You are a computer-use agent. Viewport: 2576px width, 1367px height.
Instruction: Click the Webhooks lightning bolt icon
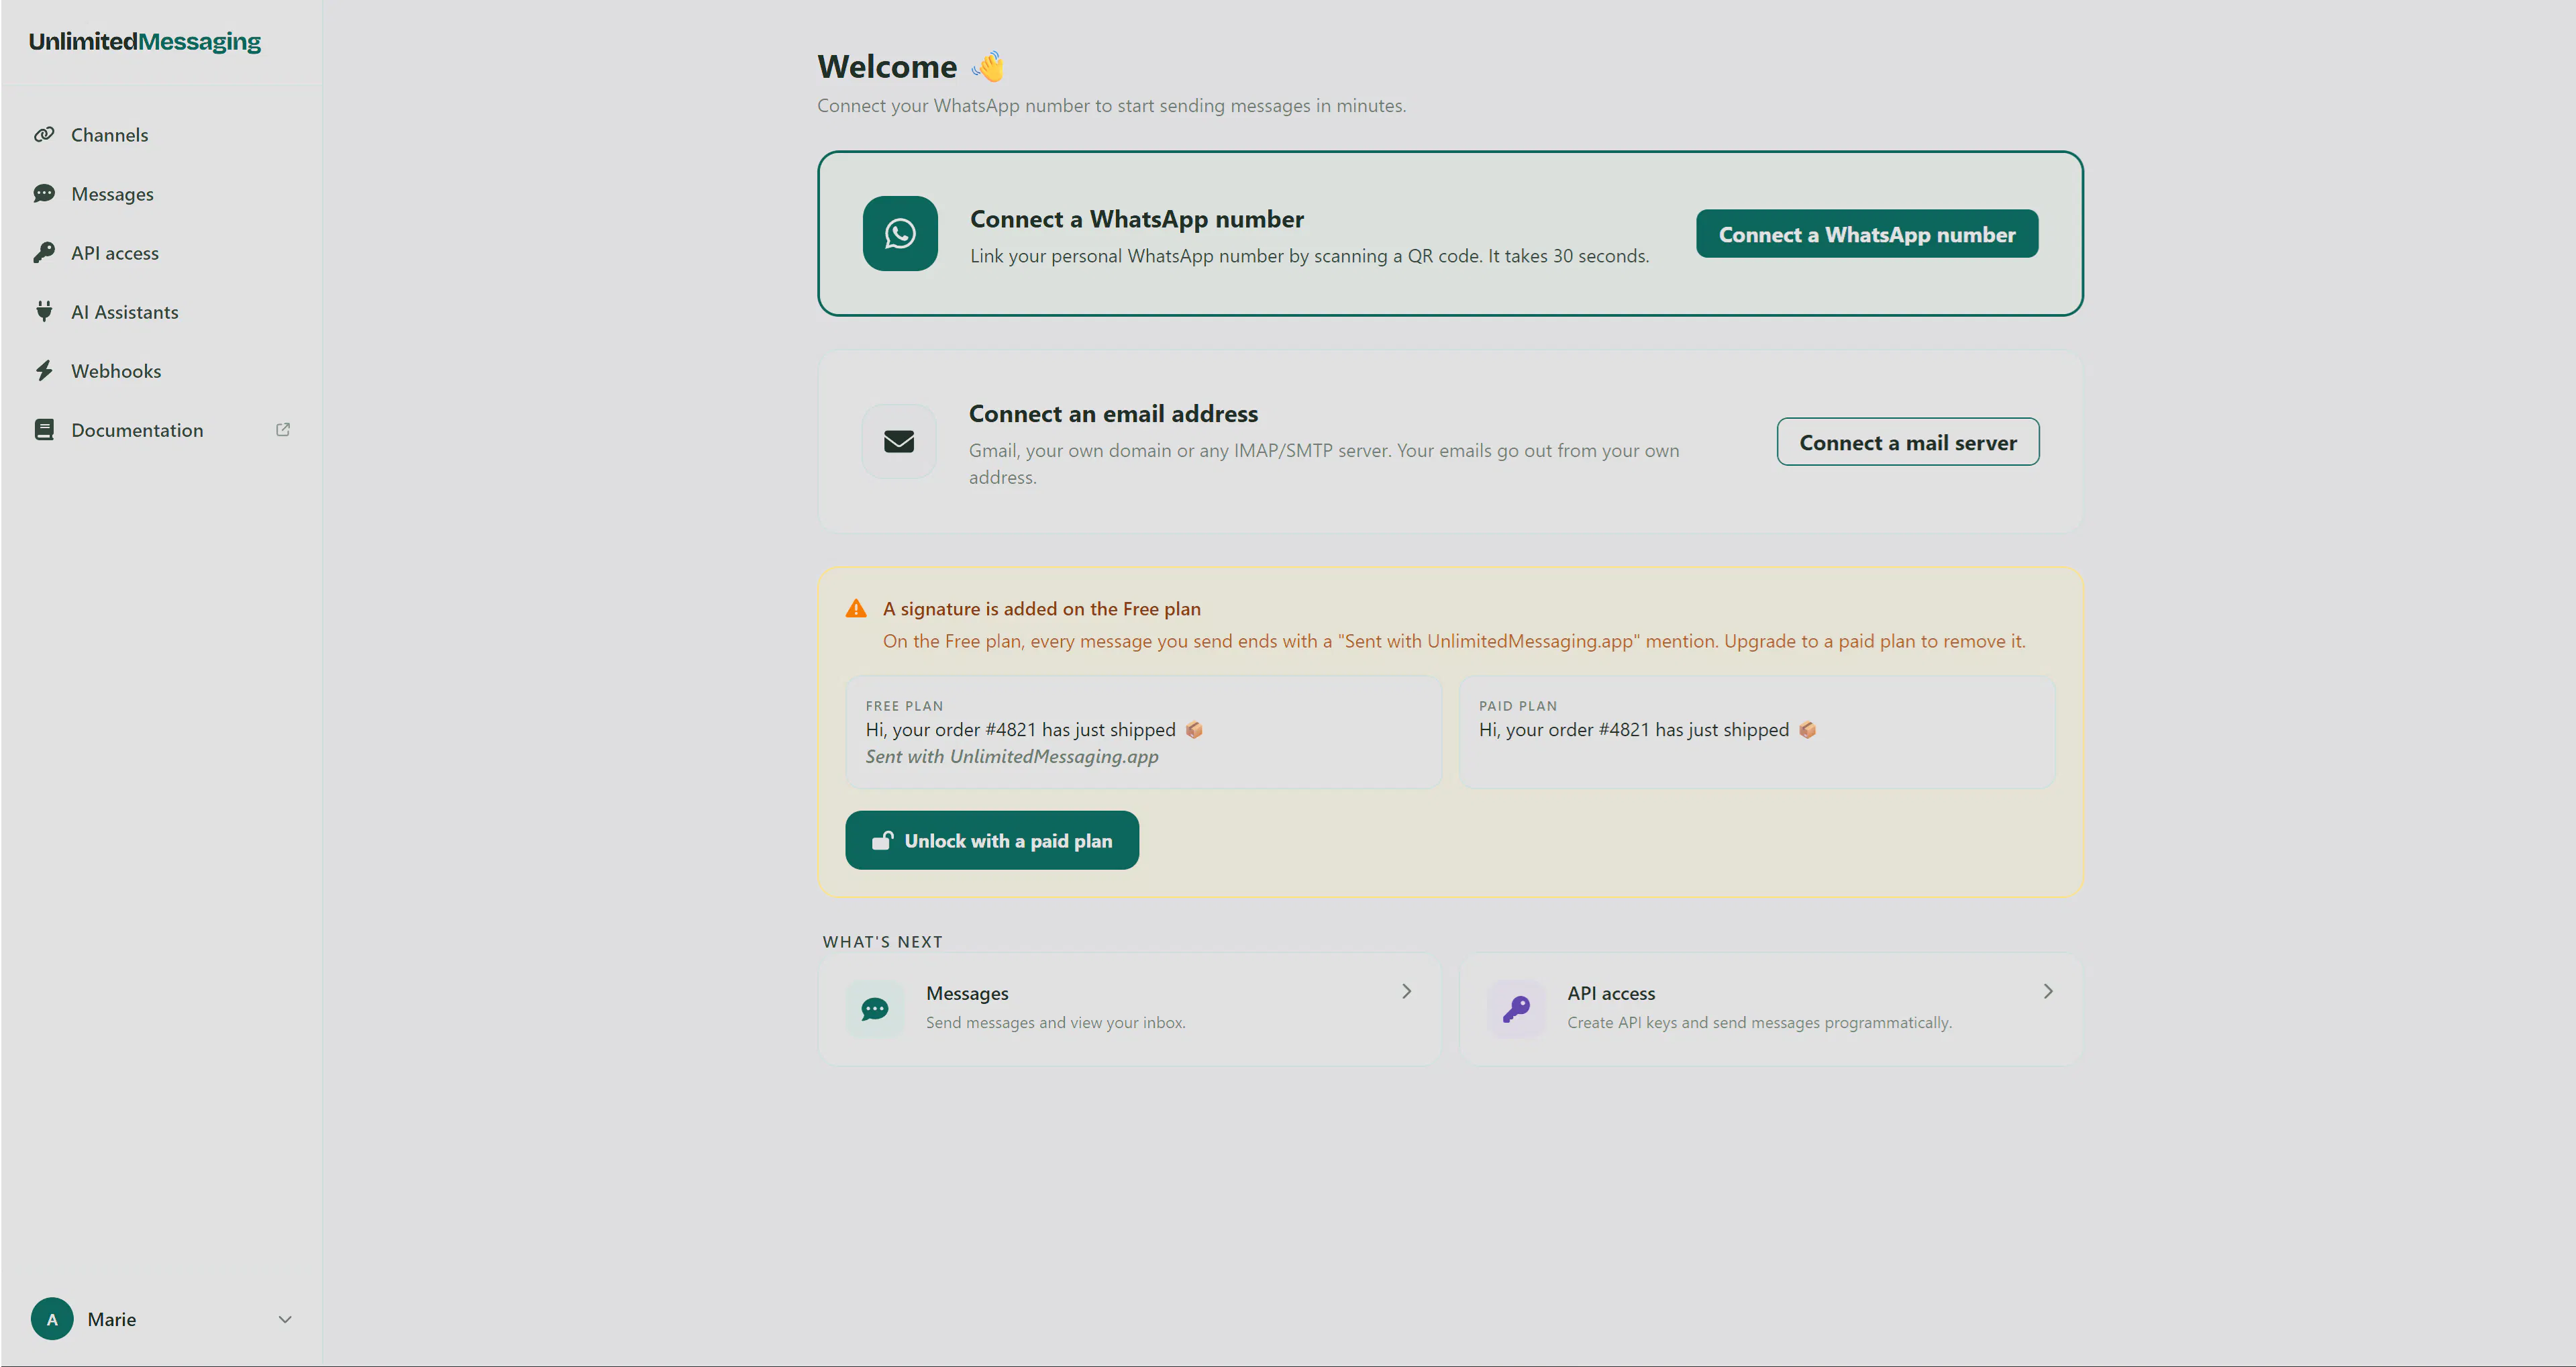[44, 370]
